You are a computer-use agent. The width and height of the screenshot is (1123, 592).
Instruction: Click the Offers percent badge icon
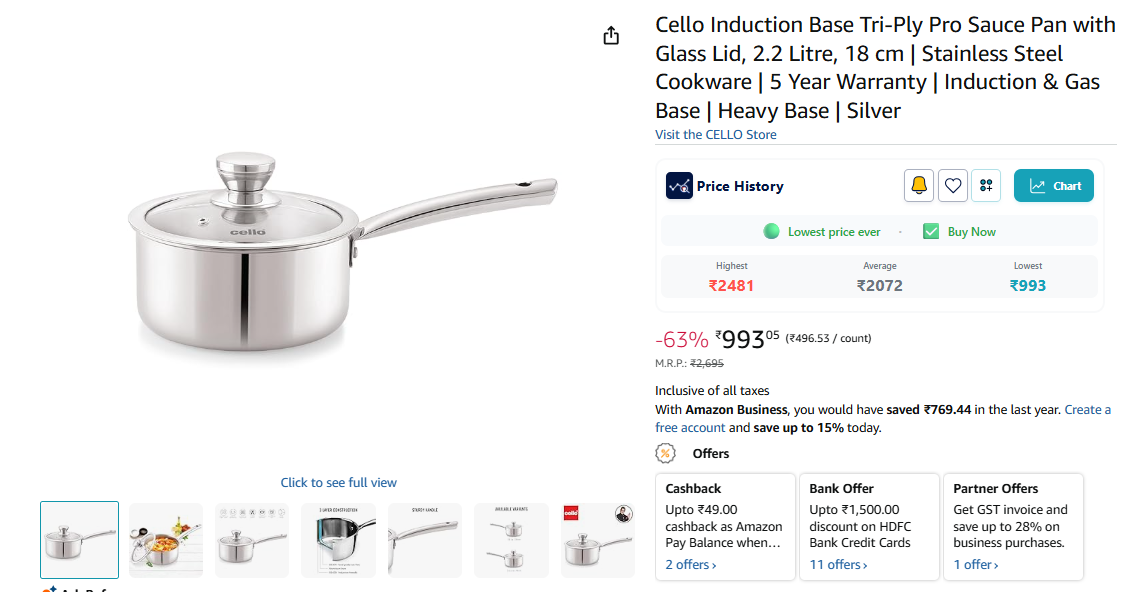pos(666,453)
